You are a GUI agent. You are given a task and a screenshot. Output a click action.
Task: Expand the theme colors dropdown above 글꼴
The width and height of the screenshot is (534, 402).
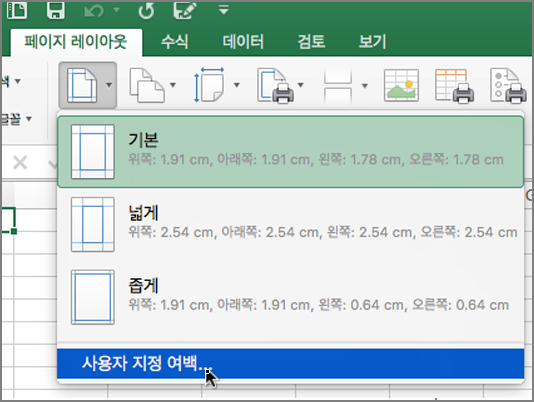click(x=17, y=81)
